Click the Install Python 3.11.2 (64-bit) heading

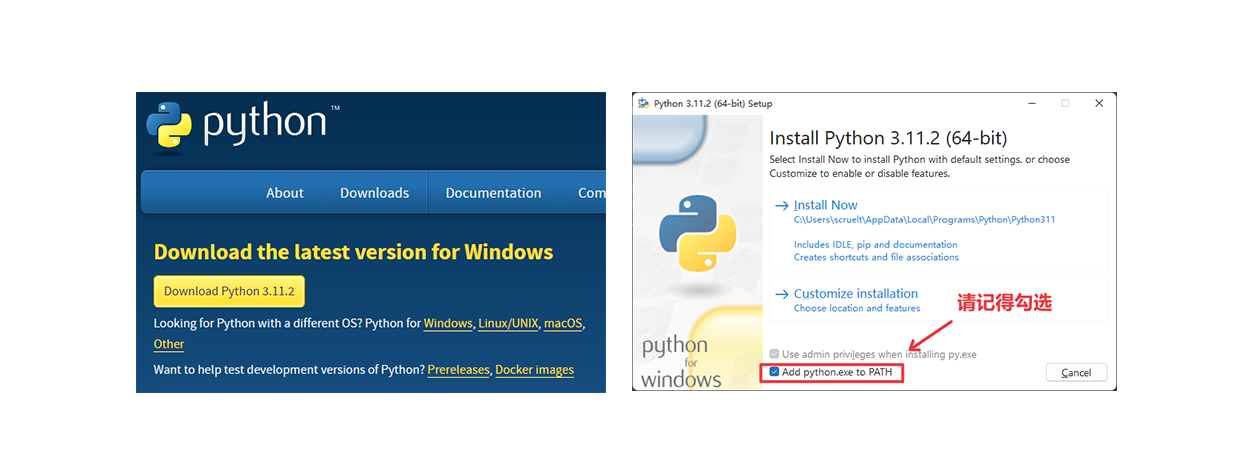point(888,138)
